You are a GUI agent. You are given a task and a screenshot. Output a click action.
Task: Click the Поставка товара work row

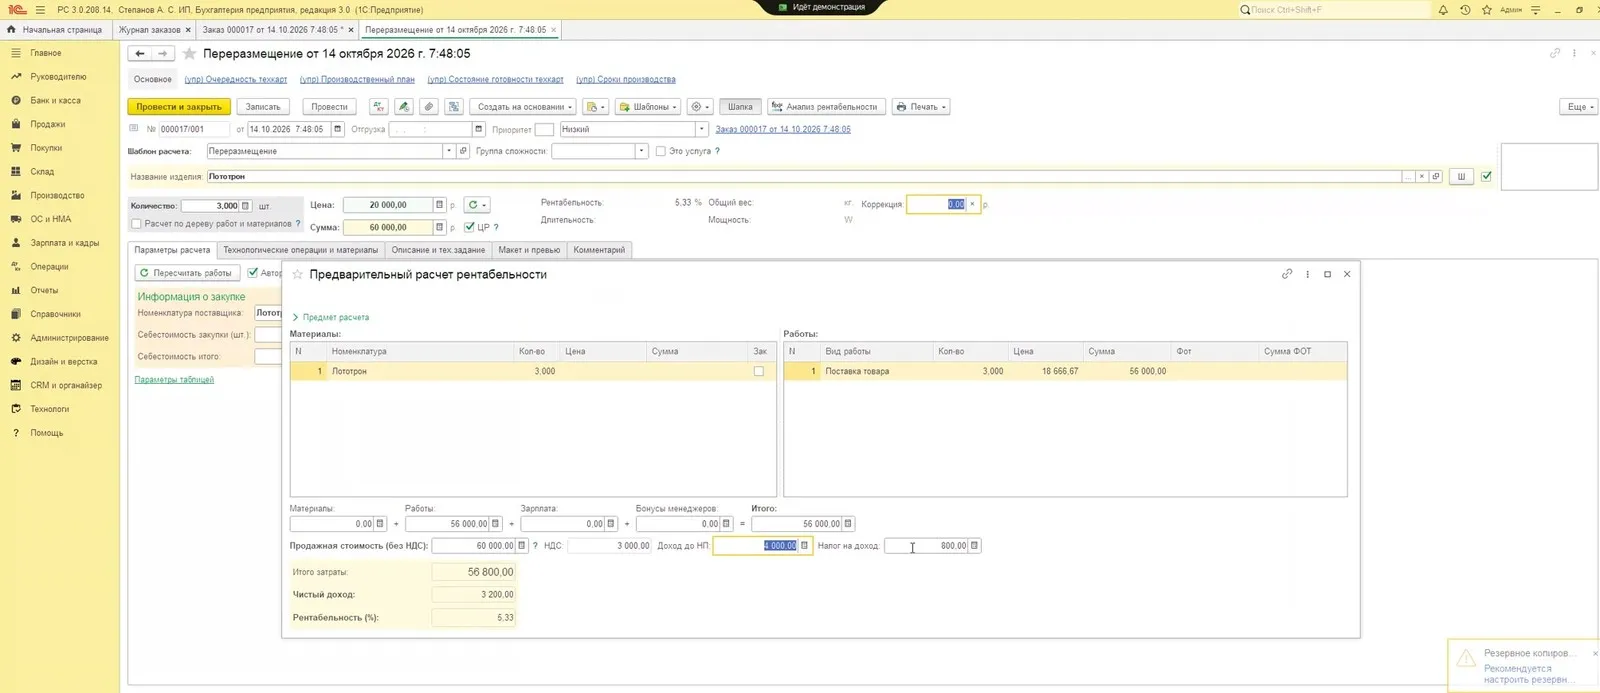(1065, 371)
